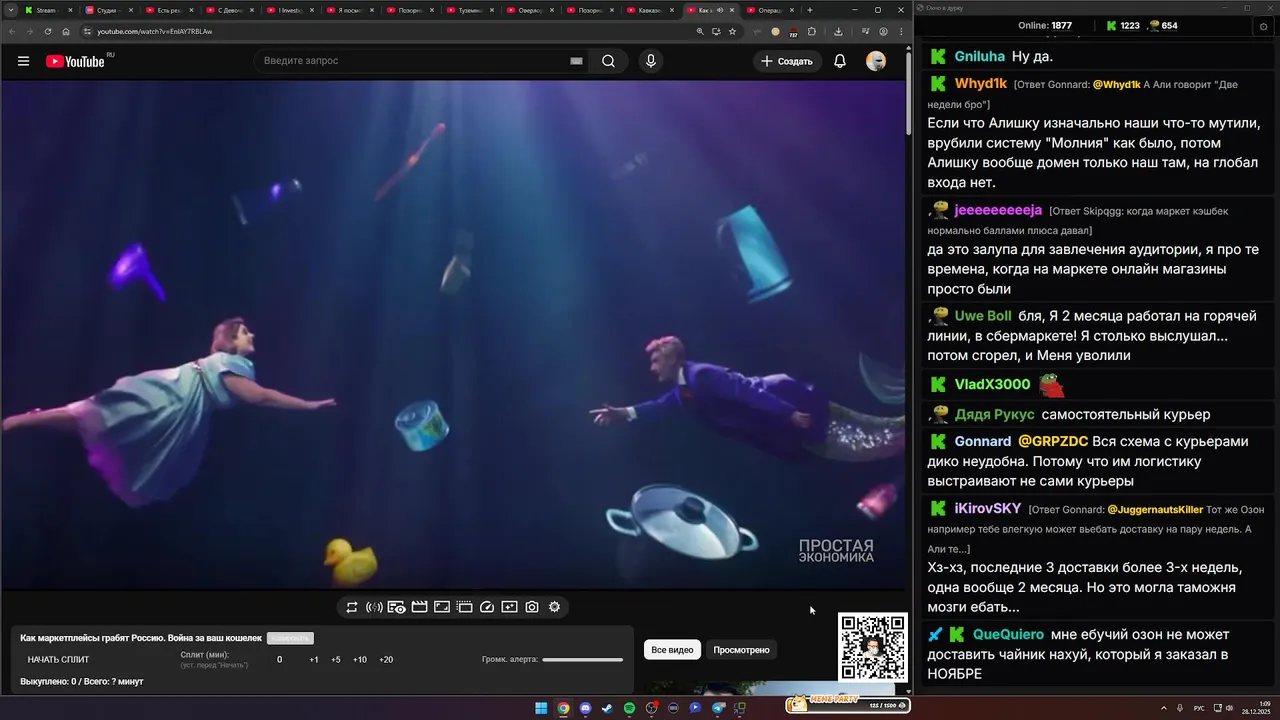The image size is (1280, 720).
Task: Click the Chrome reload button
Action: tap(48, 31)
